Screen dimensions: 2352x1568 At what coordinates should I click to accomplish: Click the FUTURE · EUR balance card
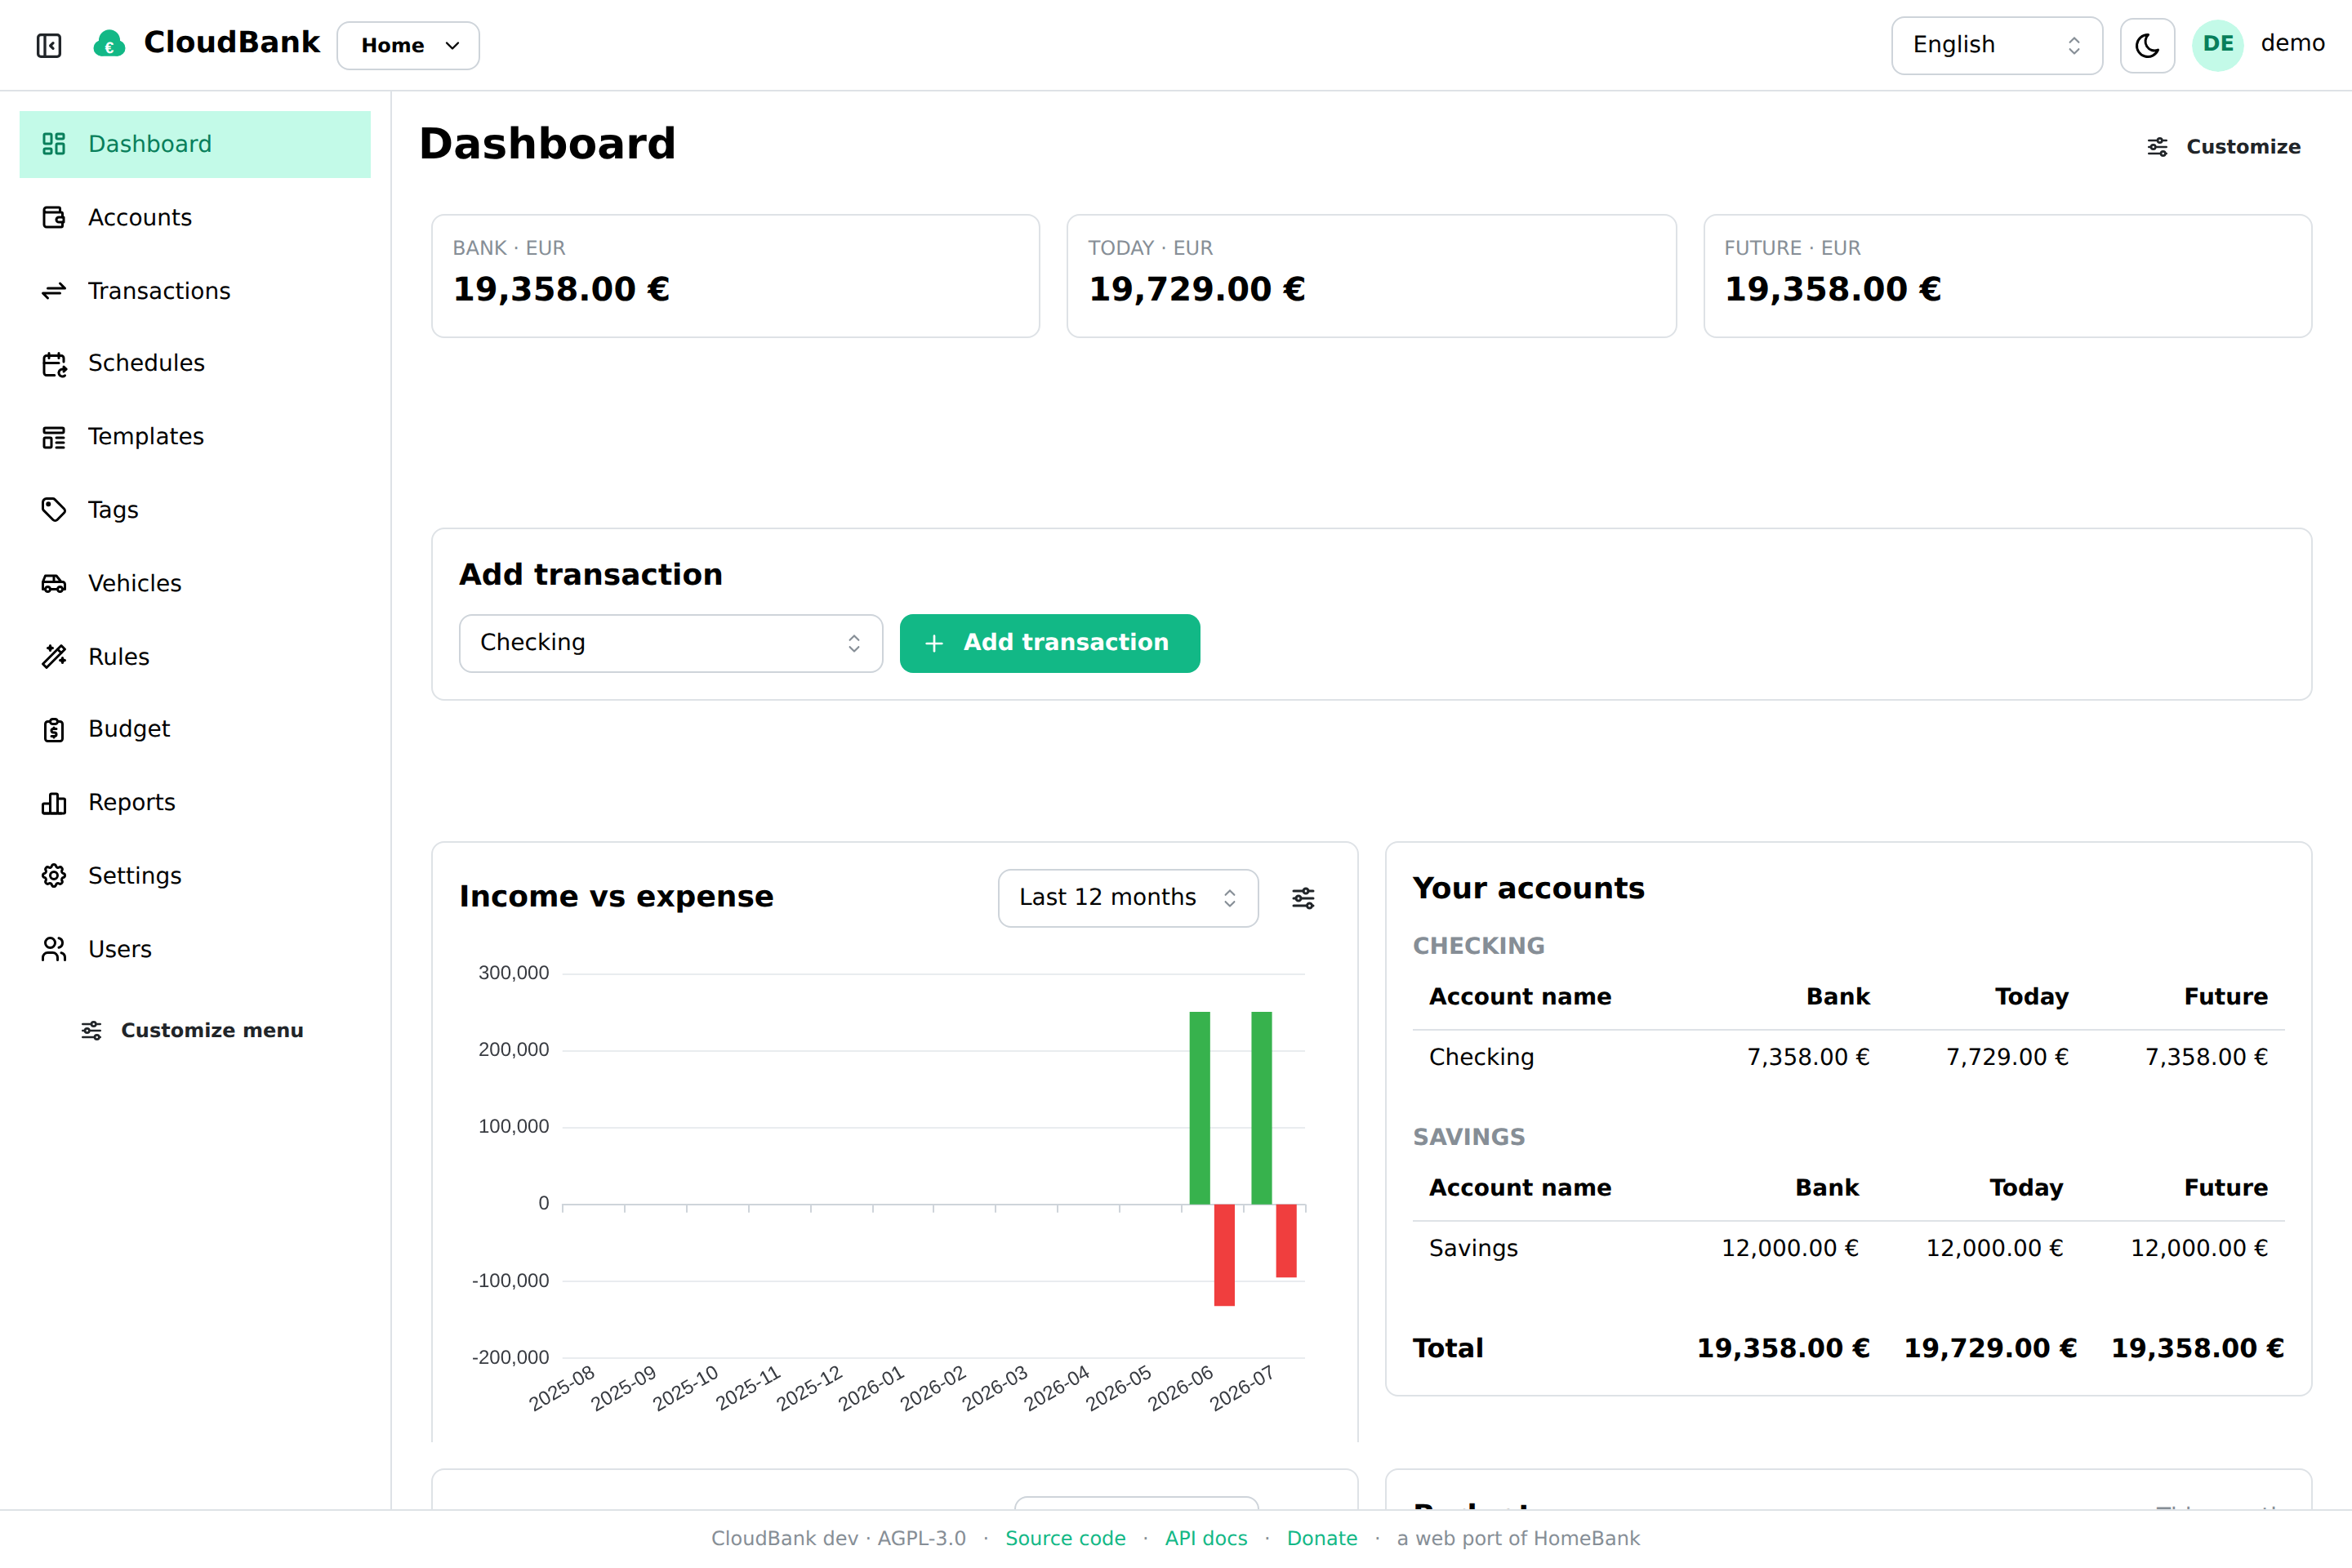pos(2007,276)
